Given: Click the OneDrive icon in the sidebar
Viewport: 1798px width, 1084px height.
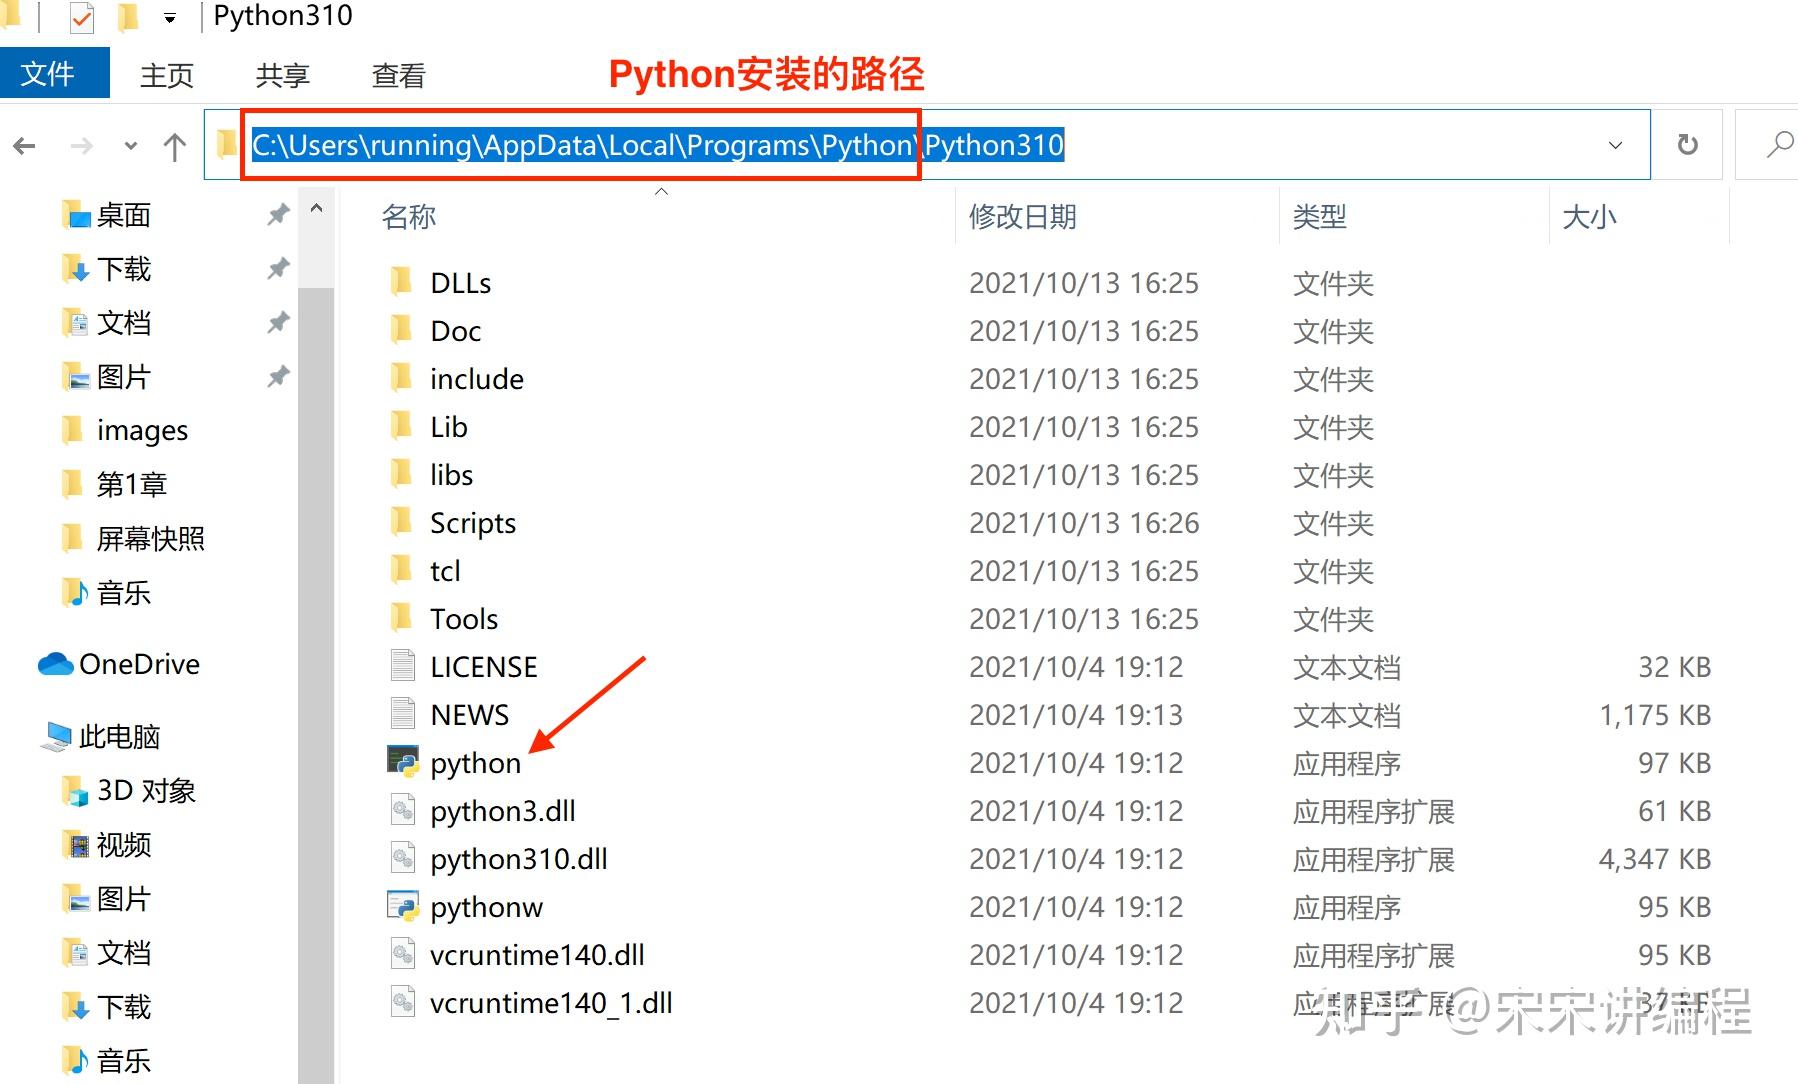Looking at the screenshot, I should click(x=58, y=663).
